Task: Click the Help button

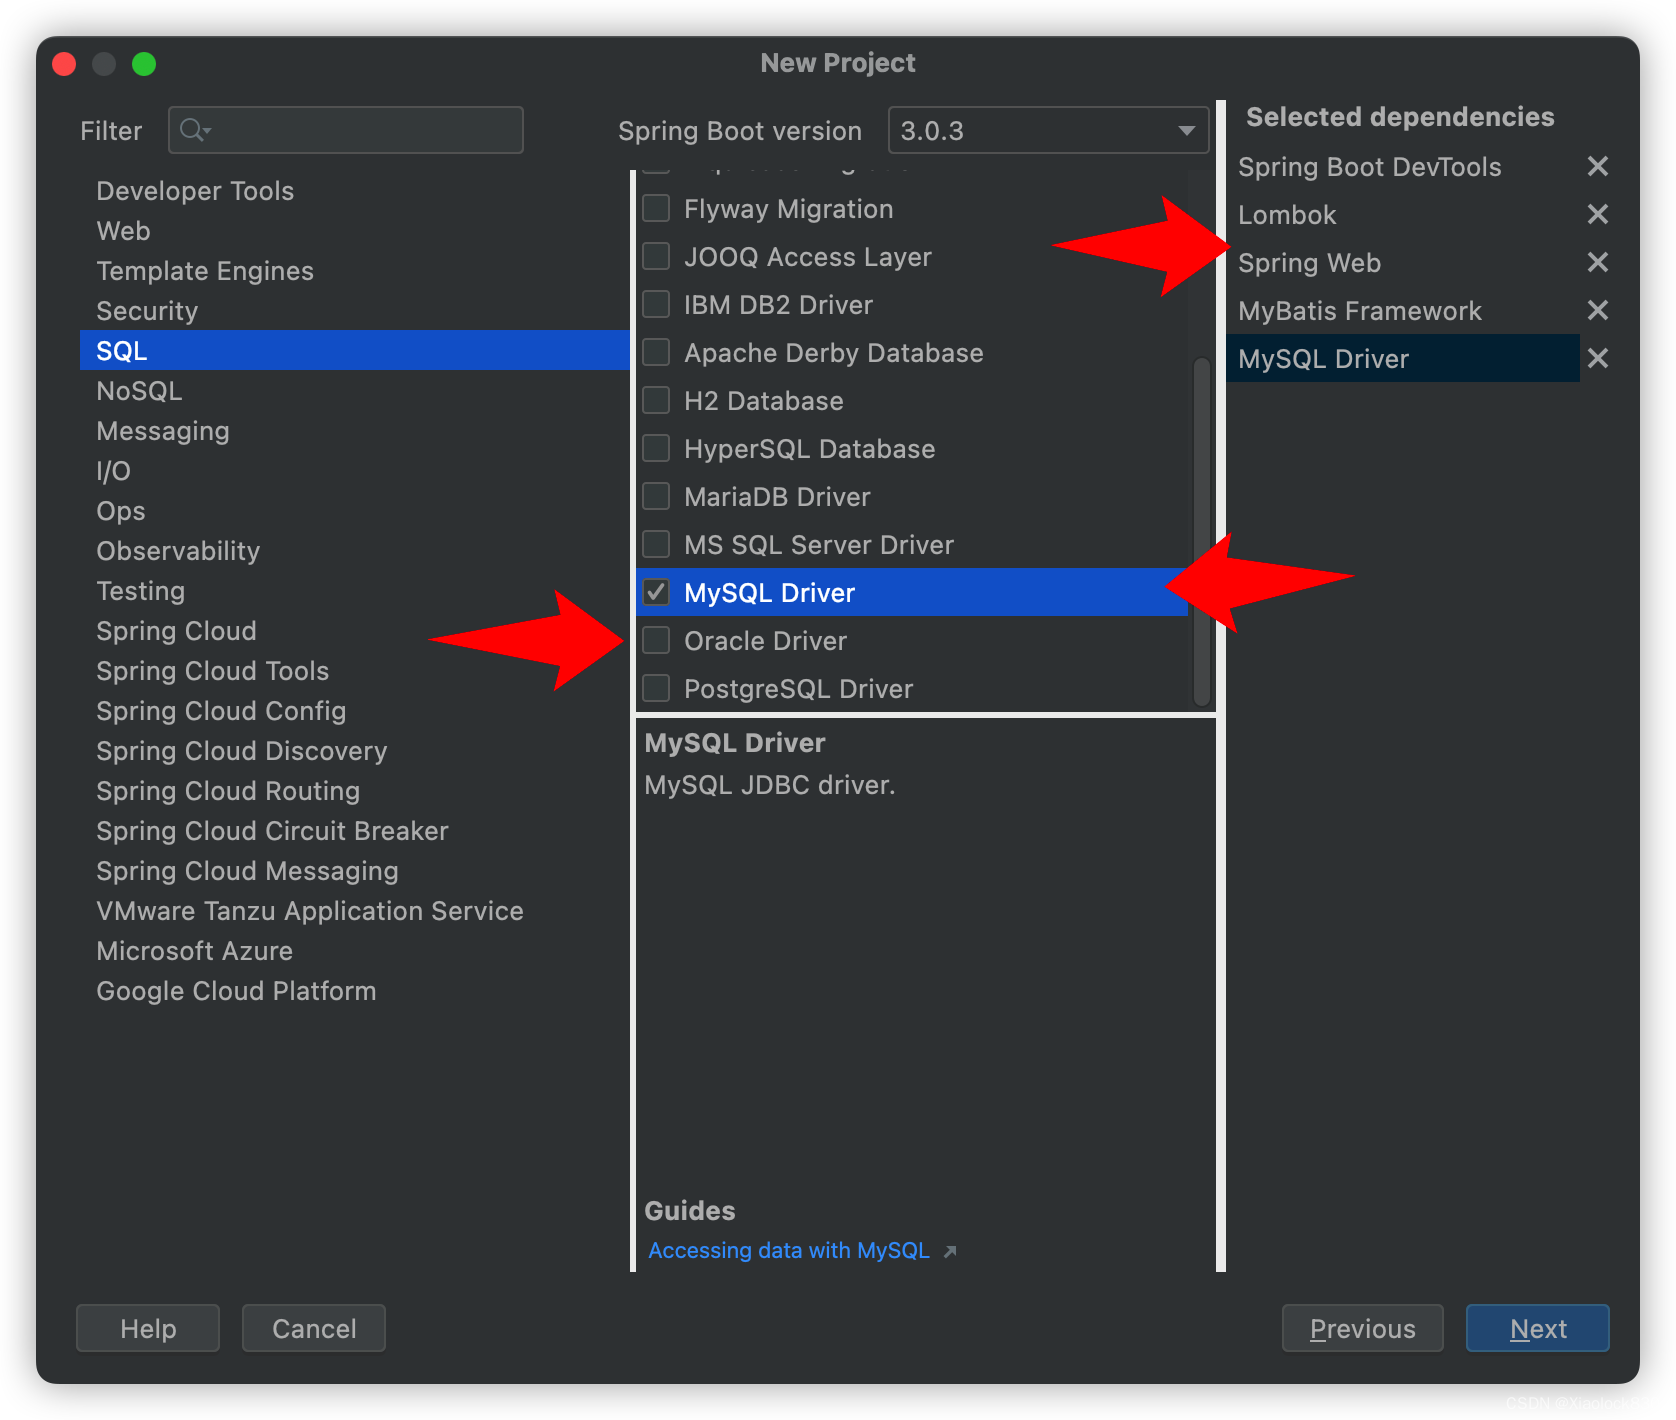Action: [x=148, y=1328]
